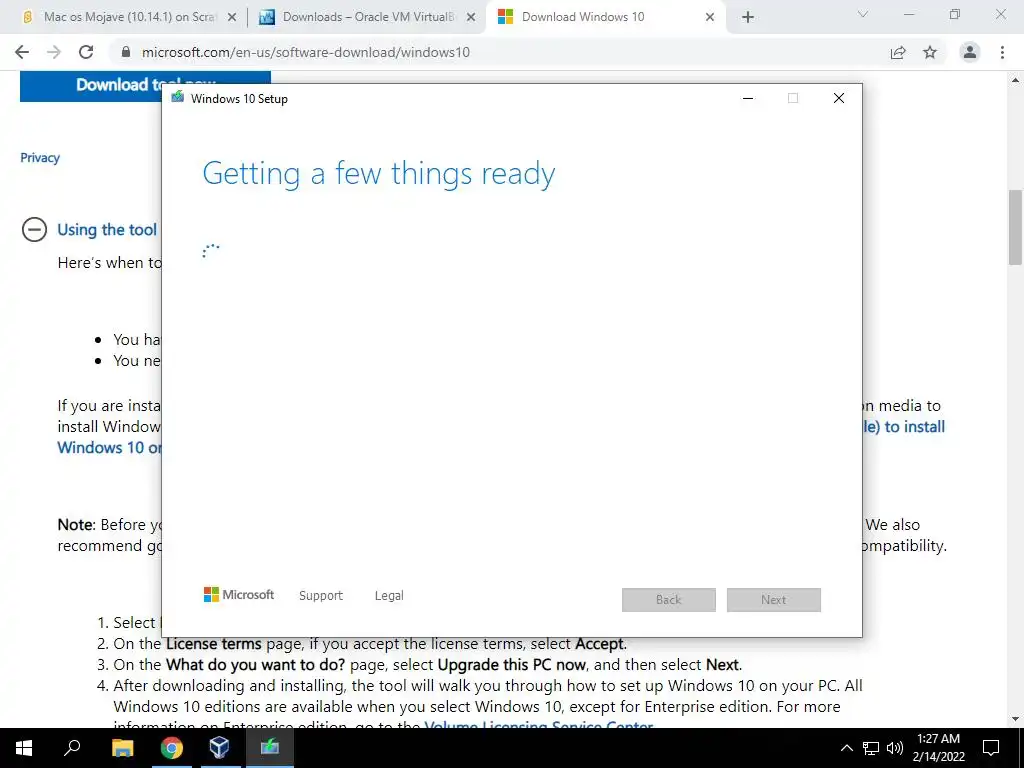Open the notification action center
The width and height of the screenshot is (1024, 768).
click(991, 748)
